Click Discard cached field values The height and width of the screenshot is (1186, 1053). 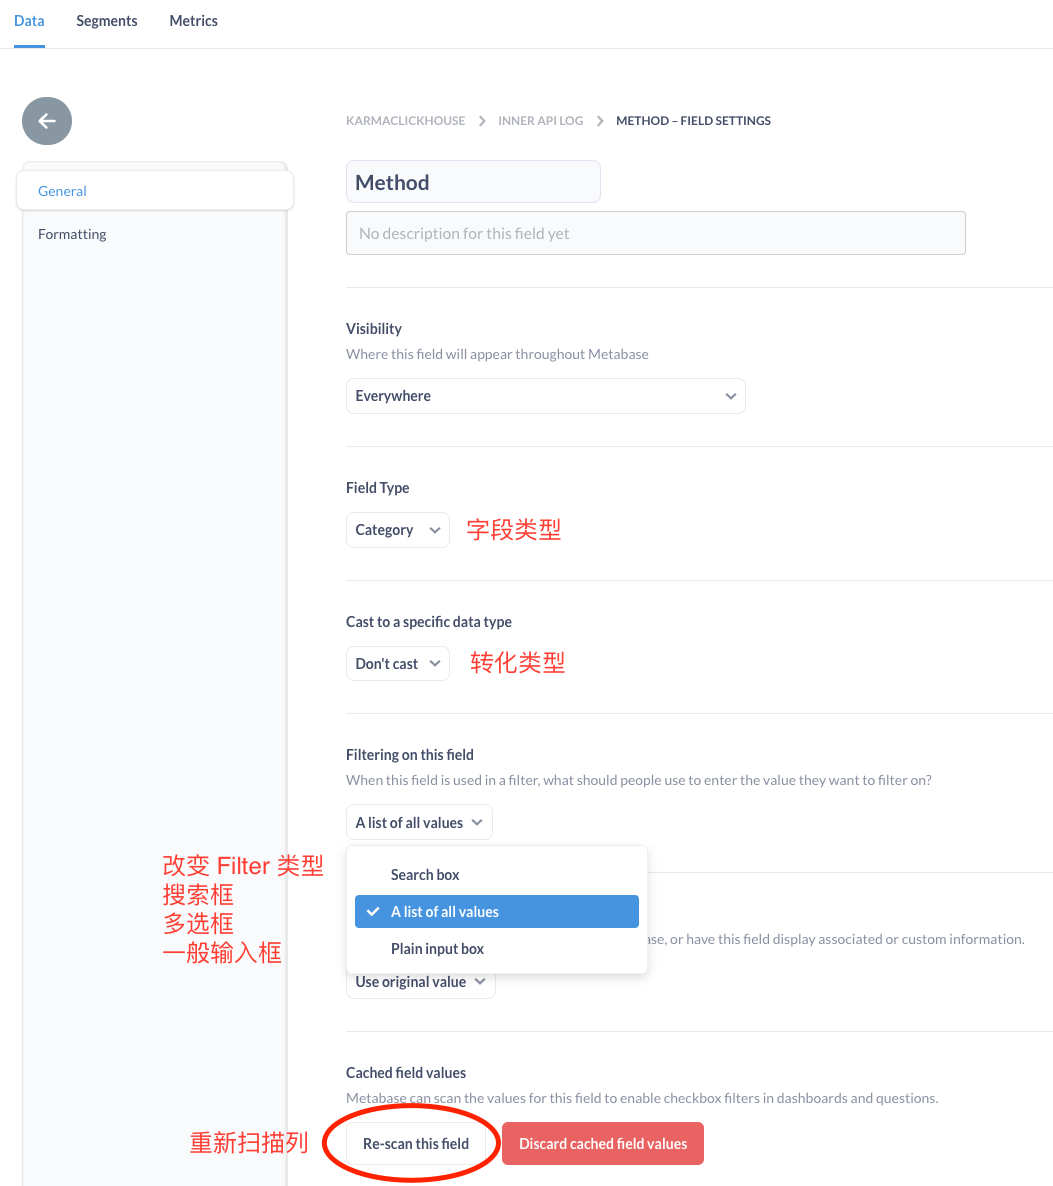pyautogui.click(x=602, y=1143)
